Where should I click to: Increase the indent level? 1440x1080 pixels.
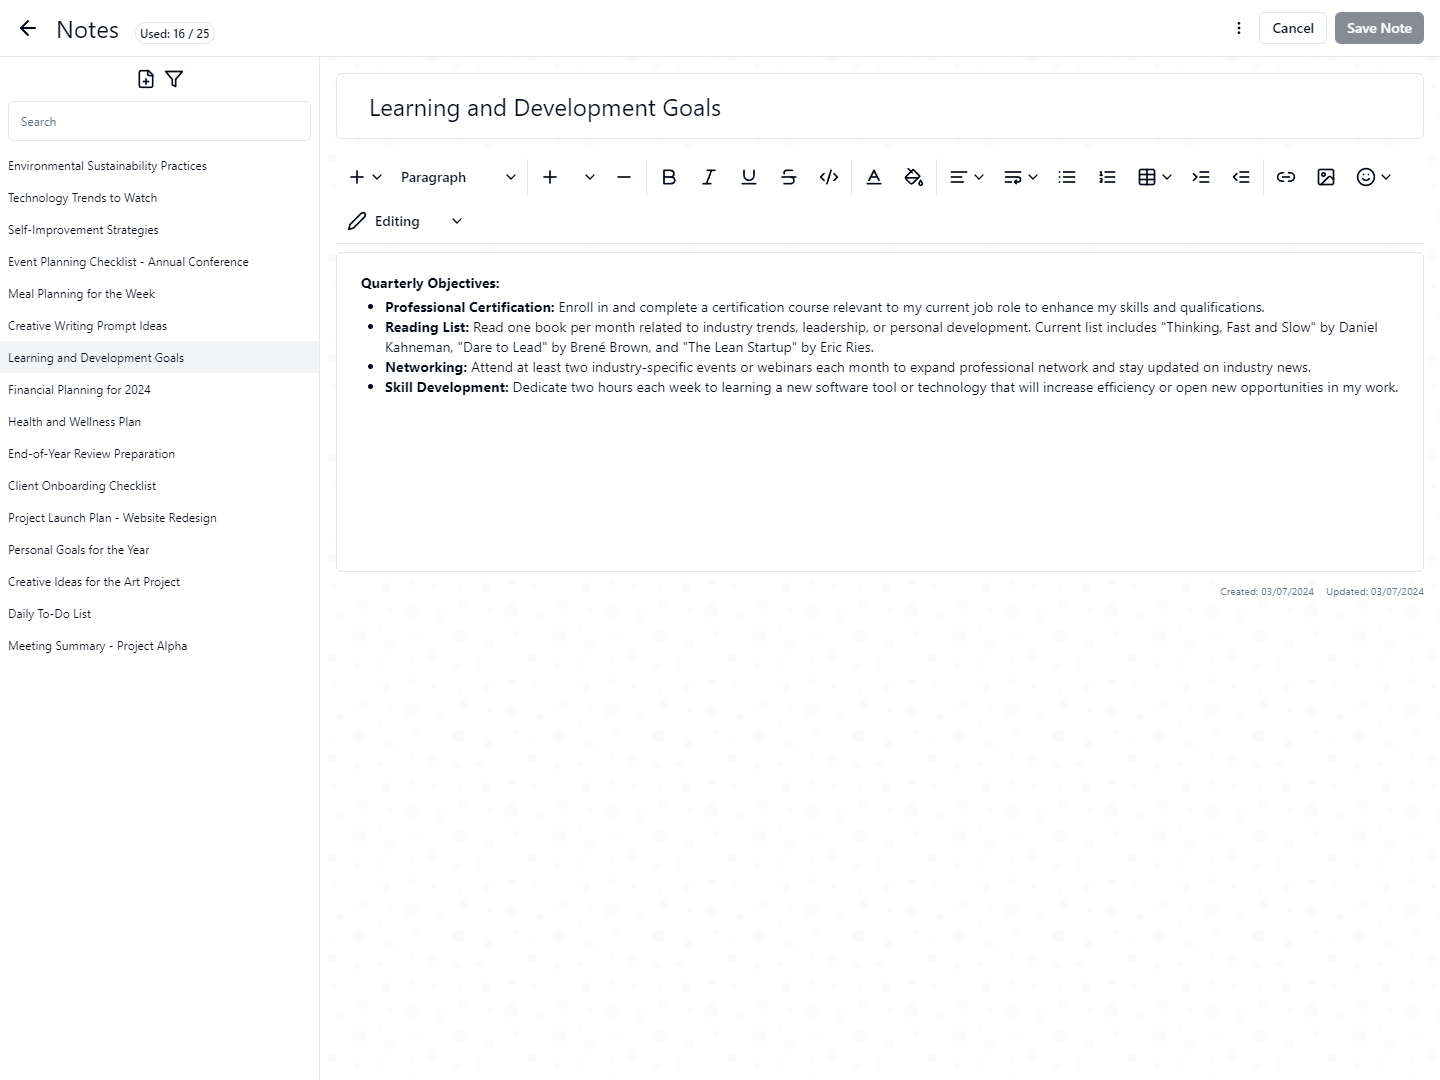pyautogui.click(x=1201, y=177)
